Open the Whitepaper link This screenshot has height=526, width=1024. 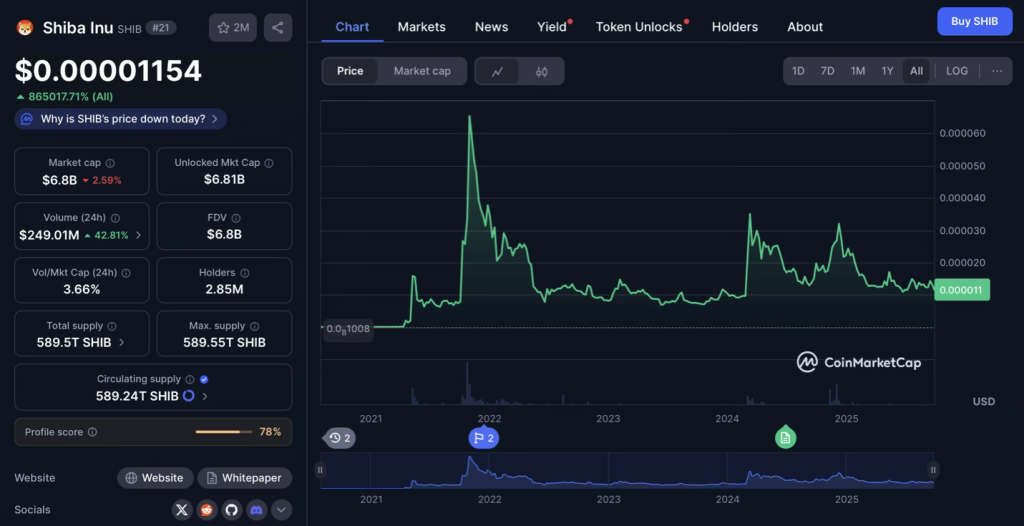[245, 478]
